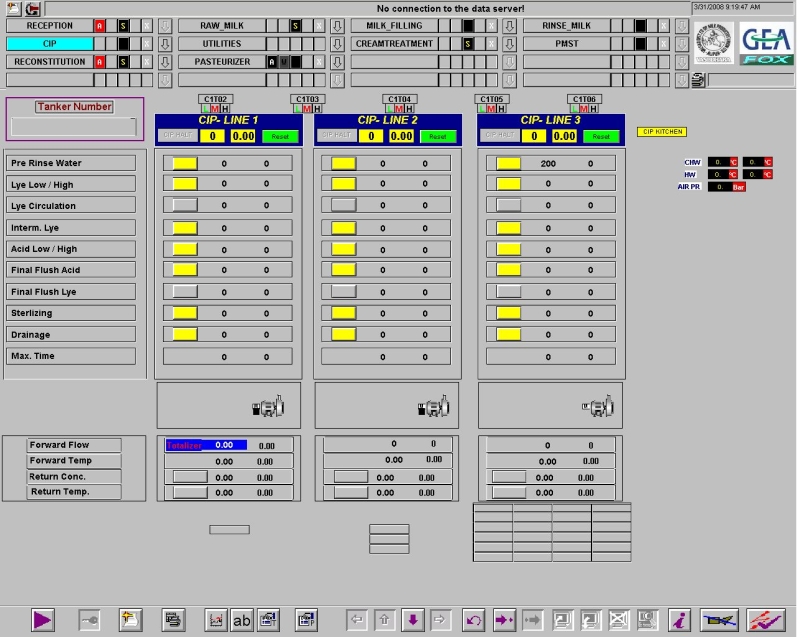Click the purple down arrow navigation icon
The width and height of the screenshot is (800, 637).
point(412,620)
